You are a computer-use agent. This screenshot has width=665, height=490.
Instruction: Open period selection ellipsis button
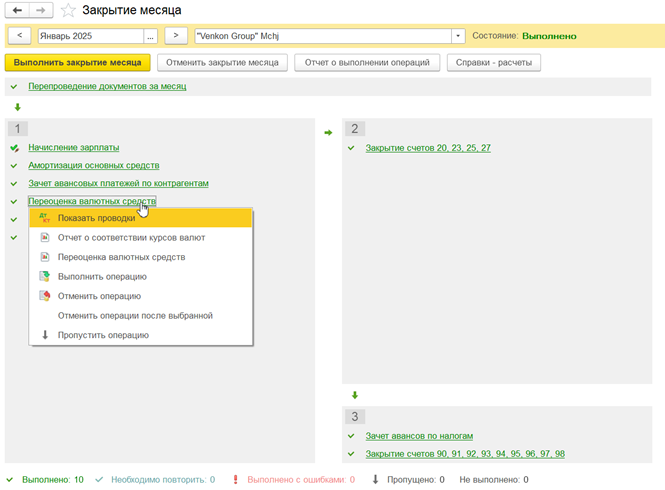pos(150,36)
